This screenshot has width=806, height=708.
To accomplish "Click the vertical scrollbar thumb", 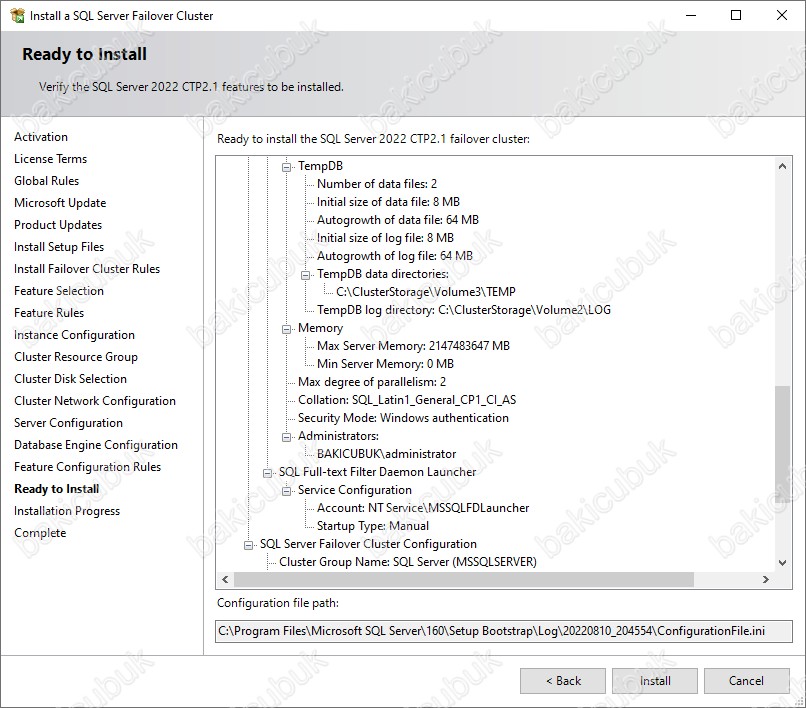I will (782, 444).
